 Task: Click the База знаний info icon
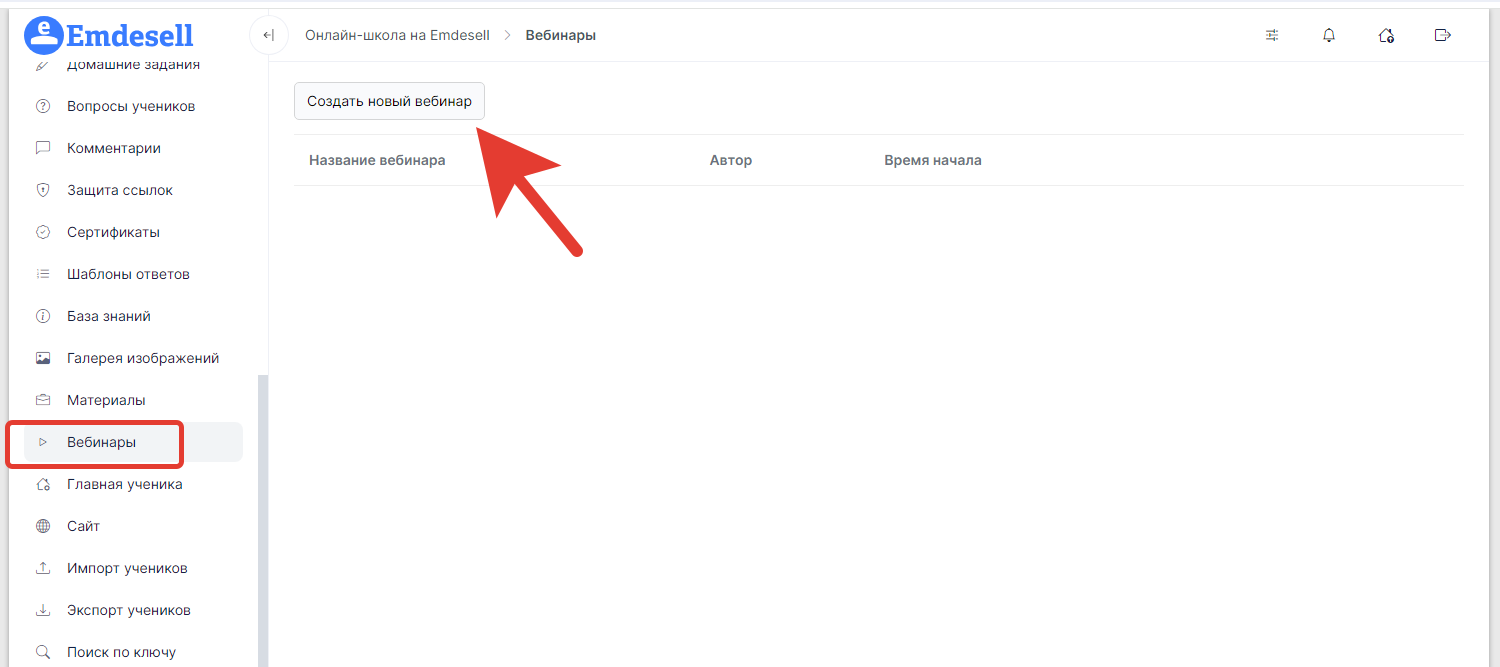(43, 316)
